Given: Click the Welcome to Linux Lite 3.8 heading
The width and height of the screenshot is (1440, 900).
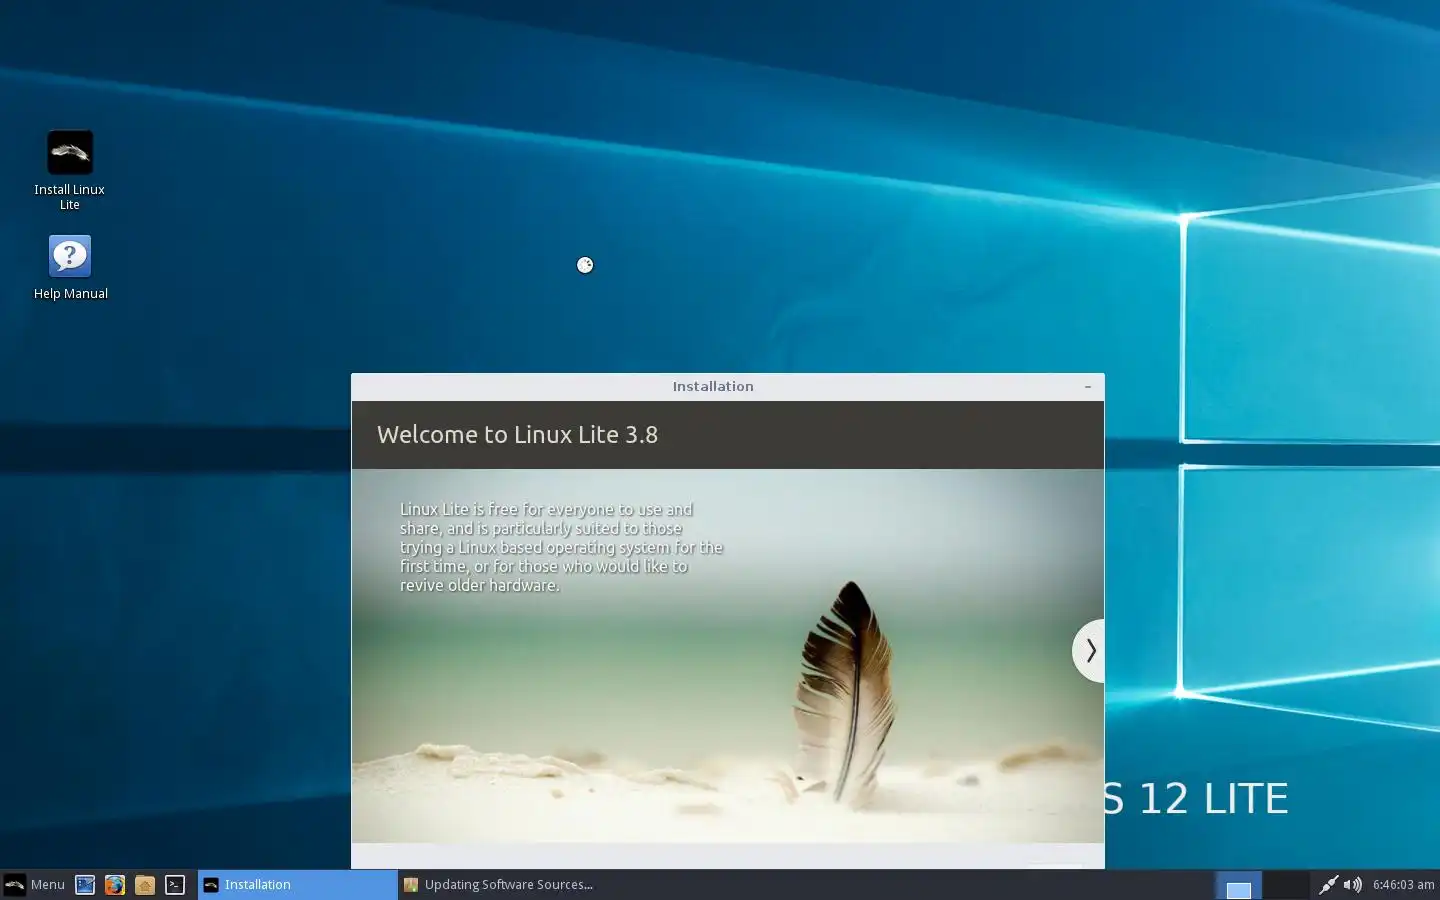Looking at the screenshot, I should (x=517, y=434).
